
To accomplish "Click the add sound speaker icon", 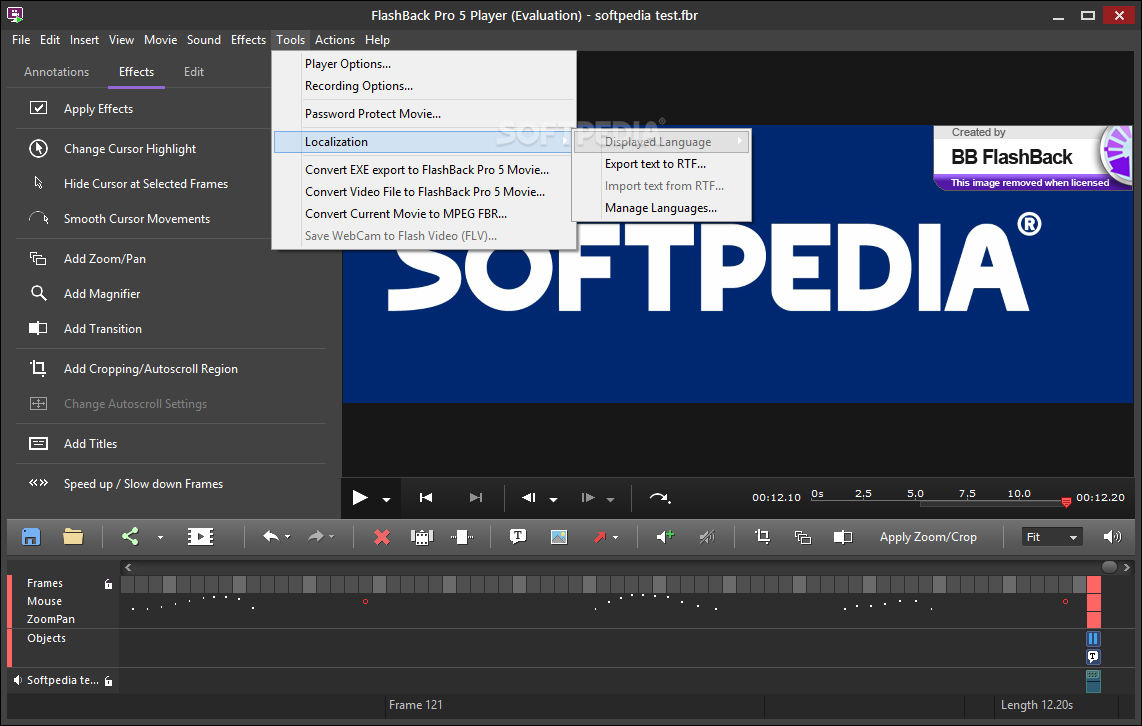I will (664, 537).
